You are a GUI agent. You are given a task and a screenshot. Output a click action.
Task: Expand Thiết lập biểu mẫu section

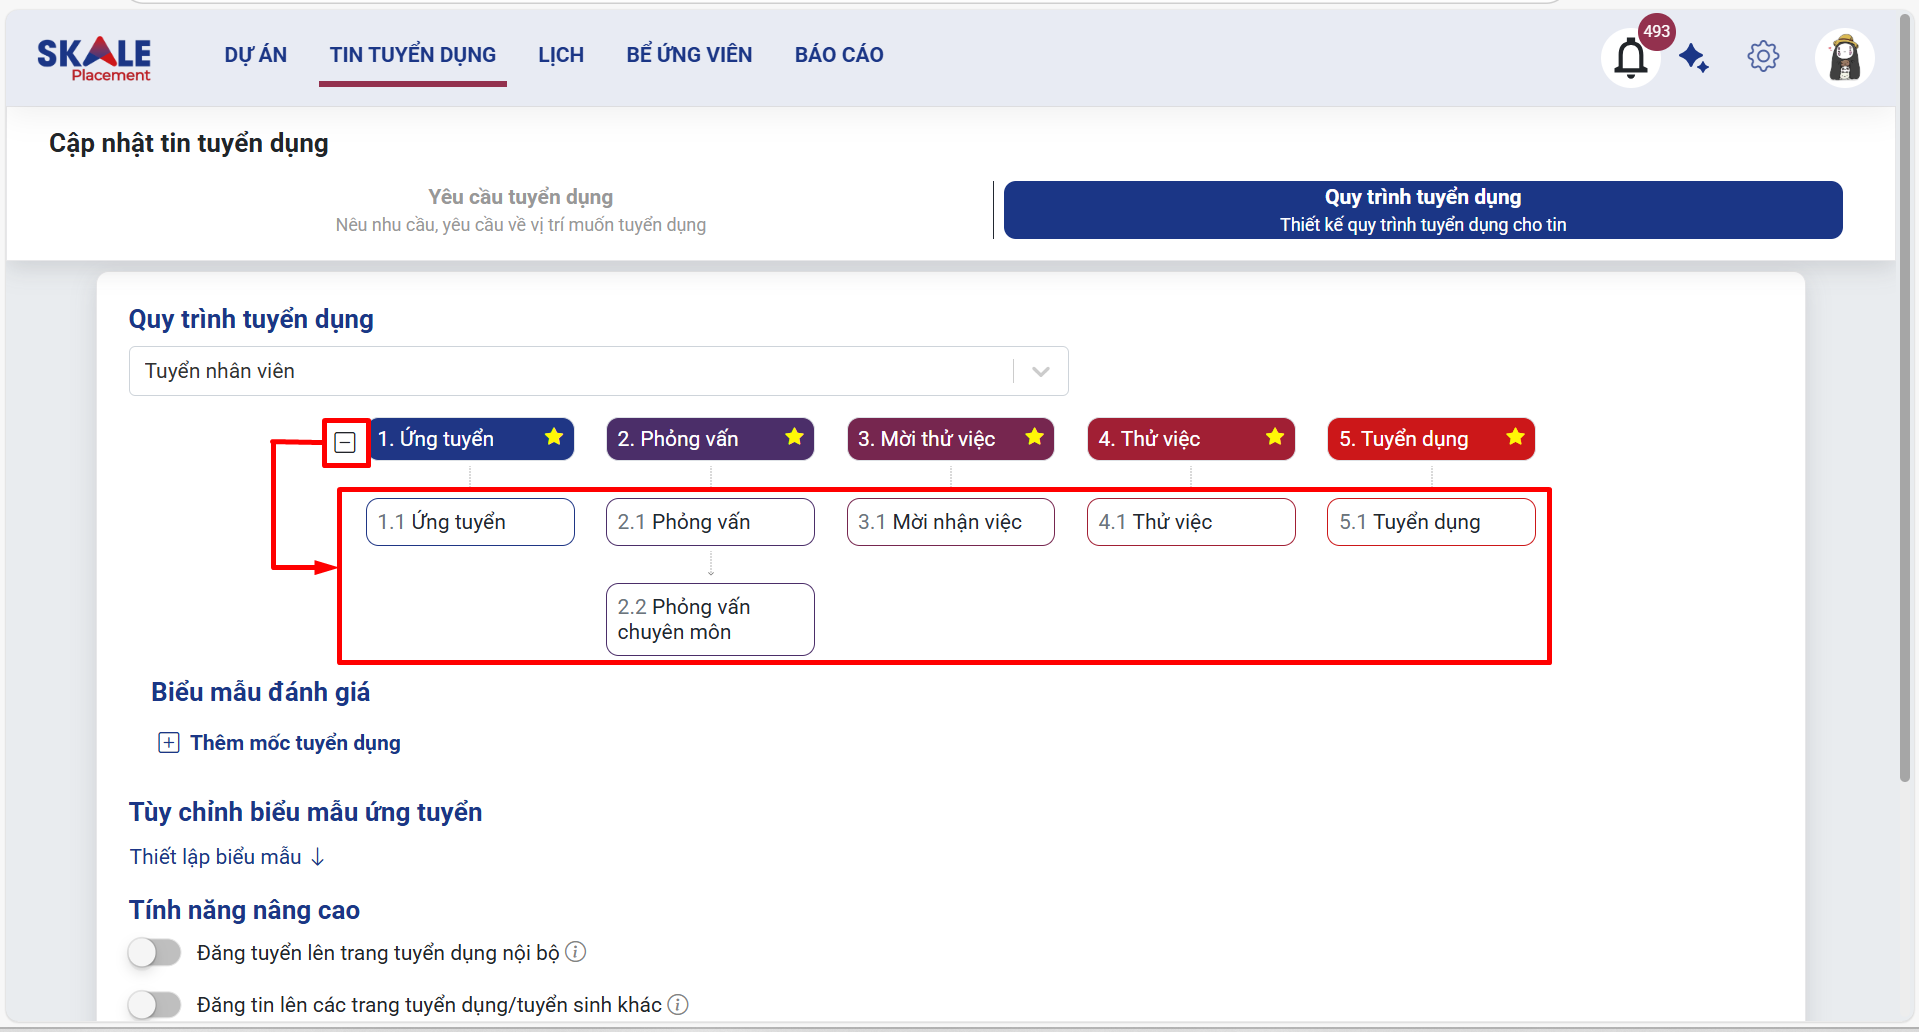227,857
